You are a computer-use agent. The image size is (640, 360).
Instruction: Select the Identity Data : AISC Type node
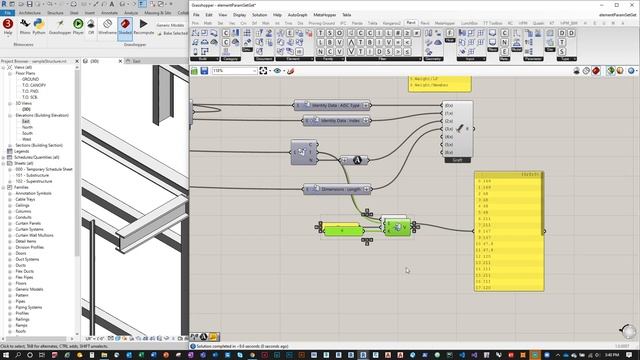click(332, 105)
